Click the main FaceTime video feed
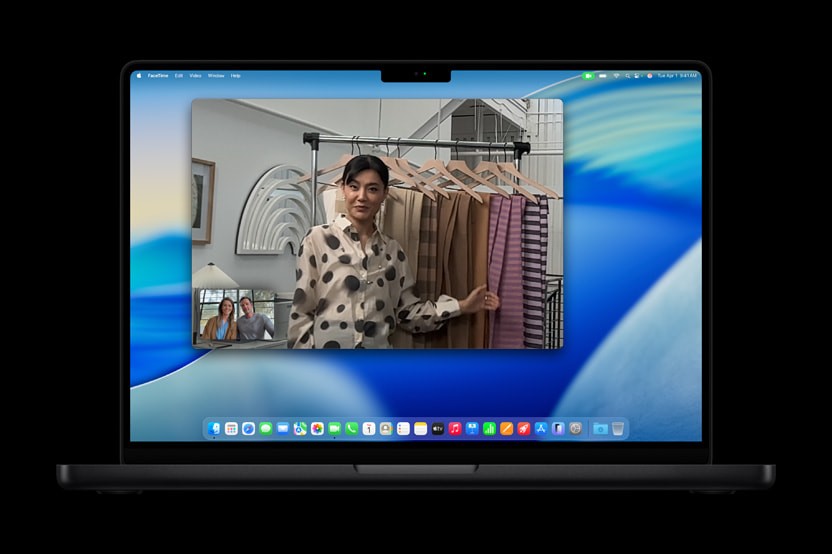 click(x=377, y=223)
